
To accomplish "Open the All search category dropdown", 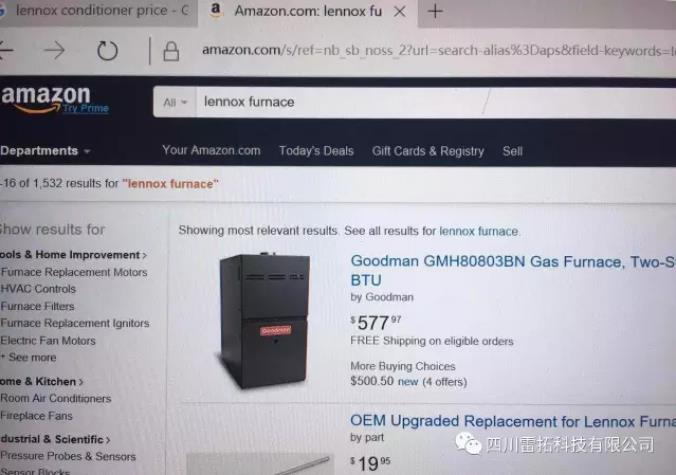I will pyautogui.click(x=175, y=103).
